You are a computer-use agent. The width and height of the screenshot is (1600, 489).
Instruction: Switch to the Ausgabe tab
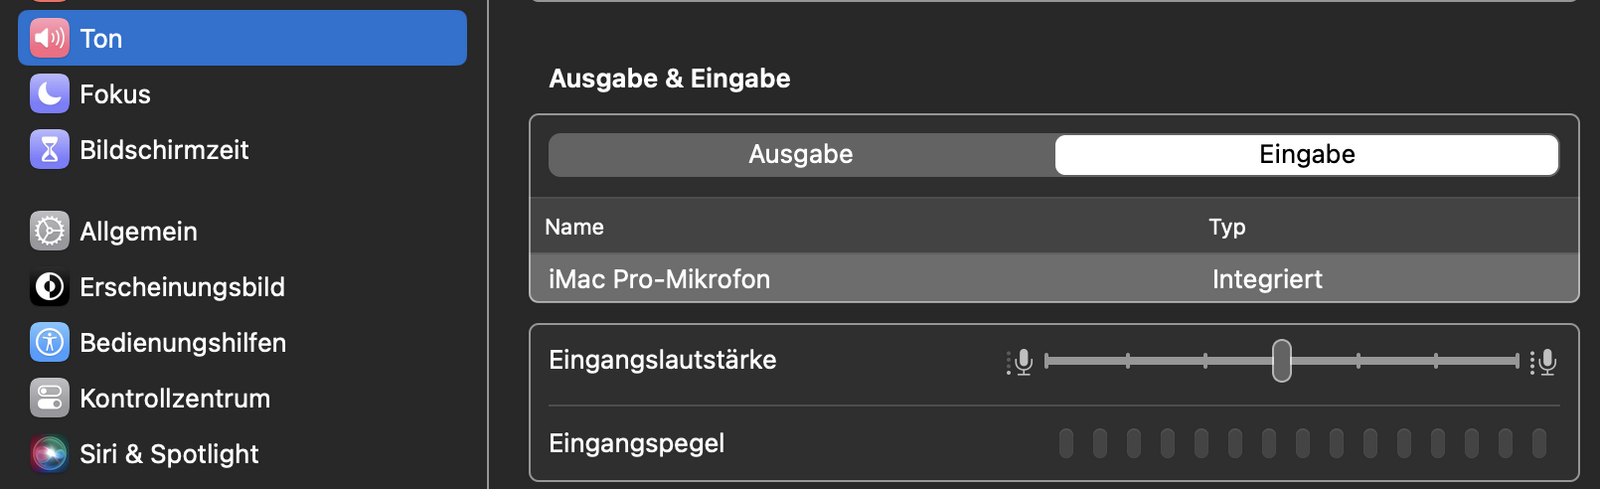tap(801, 155)
